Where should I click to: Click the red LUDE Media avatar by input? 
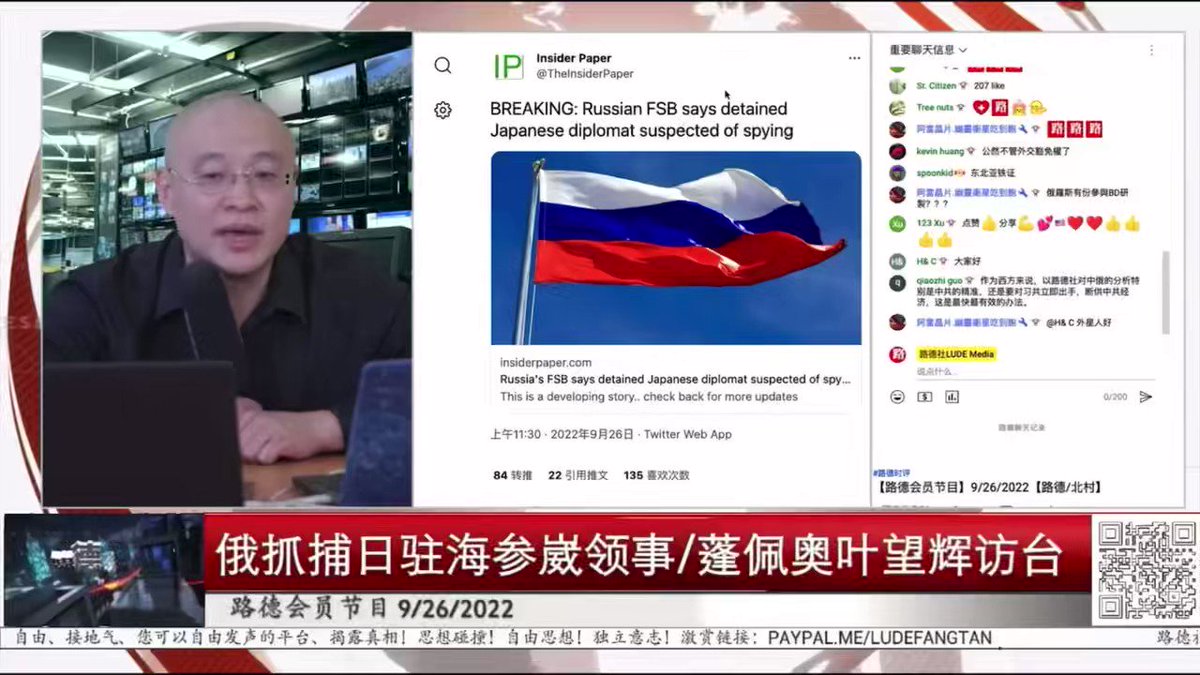pyautogui.click(x=897, y=354)
